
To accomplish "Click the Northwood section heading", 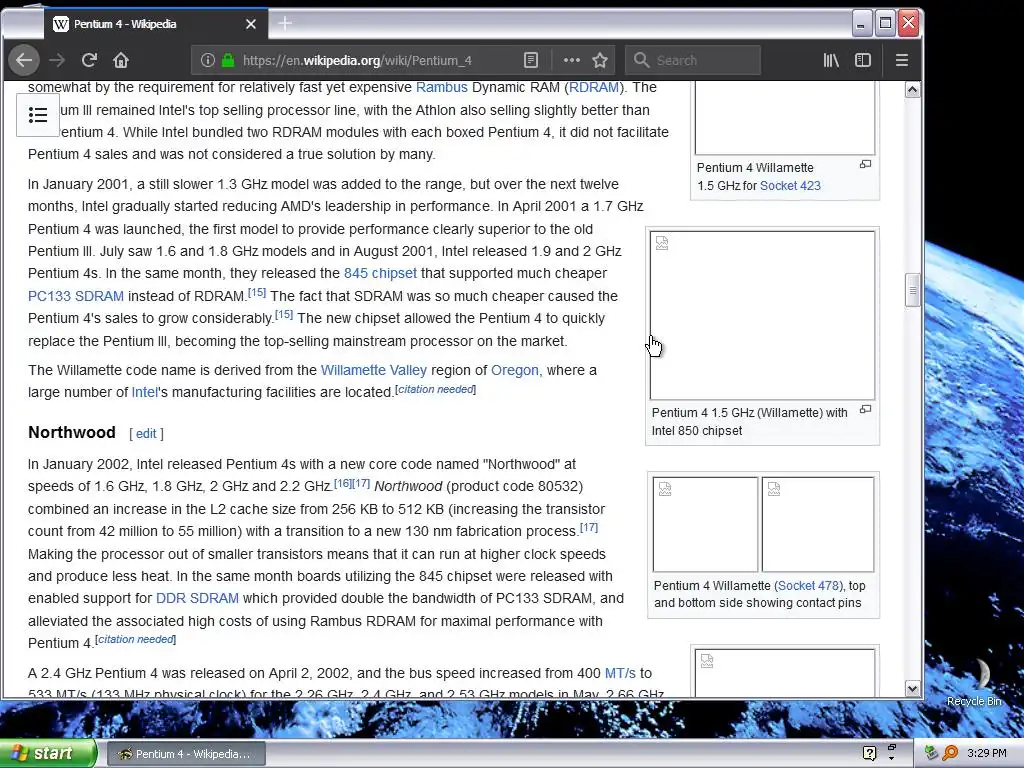I will [x=72, y=432].
